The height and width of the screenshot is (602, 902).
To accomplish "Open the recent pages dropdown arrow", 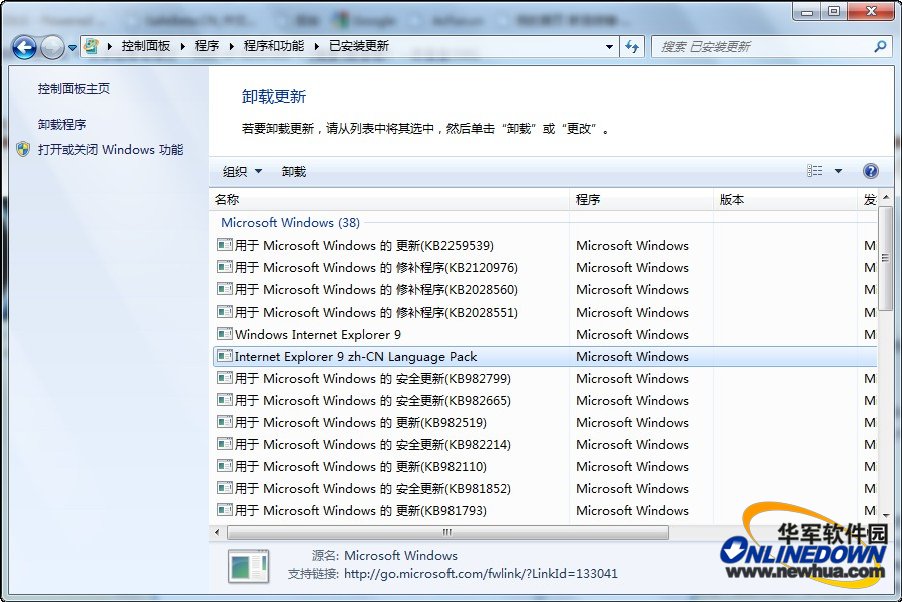I will tap(72, 48).
